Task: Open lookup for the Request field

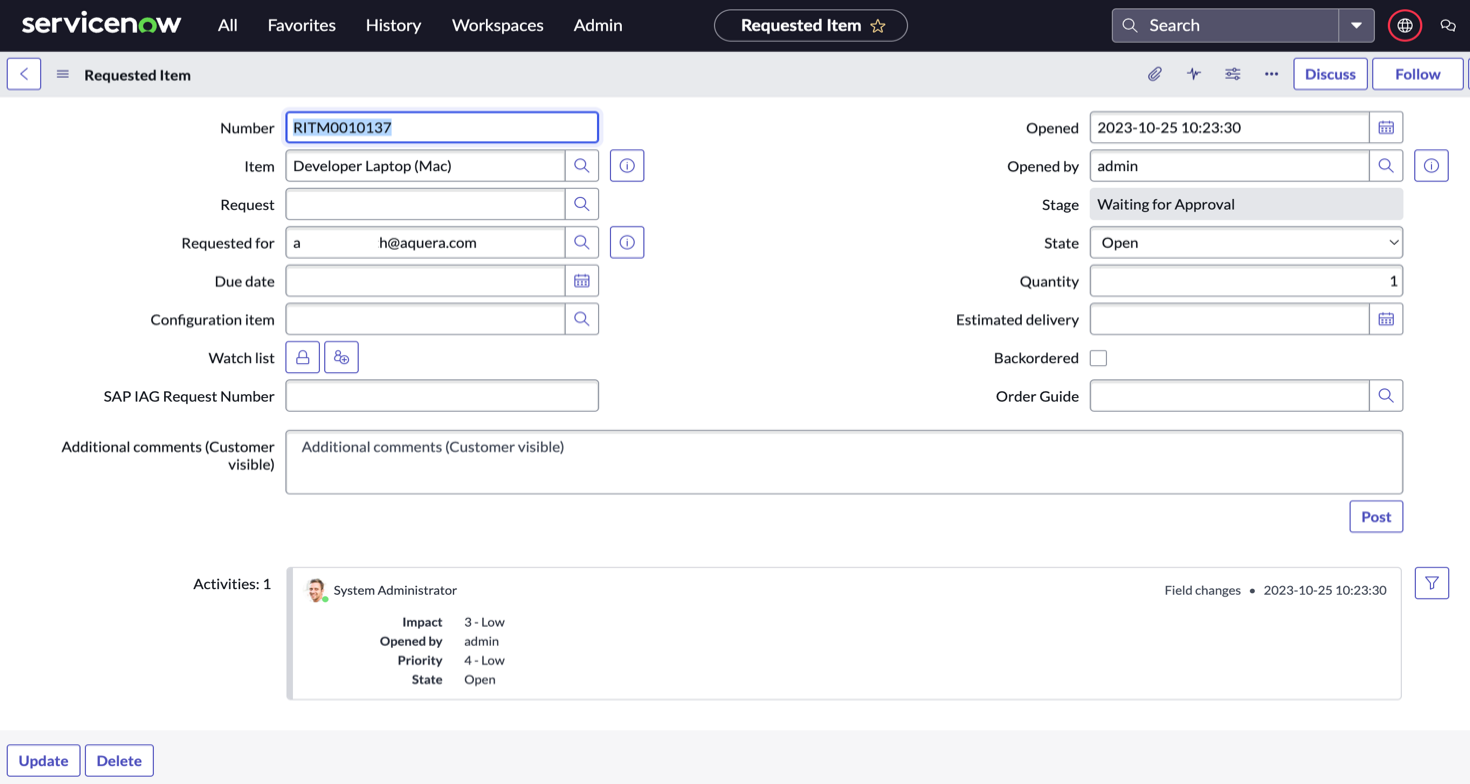Action: click(582, 204)
